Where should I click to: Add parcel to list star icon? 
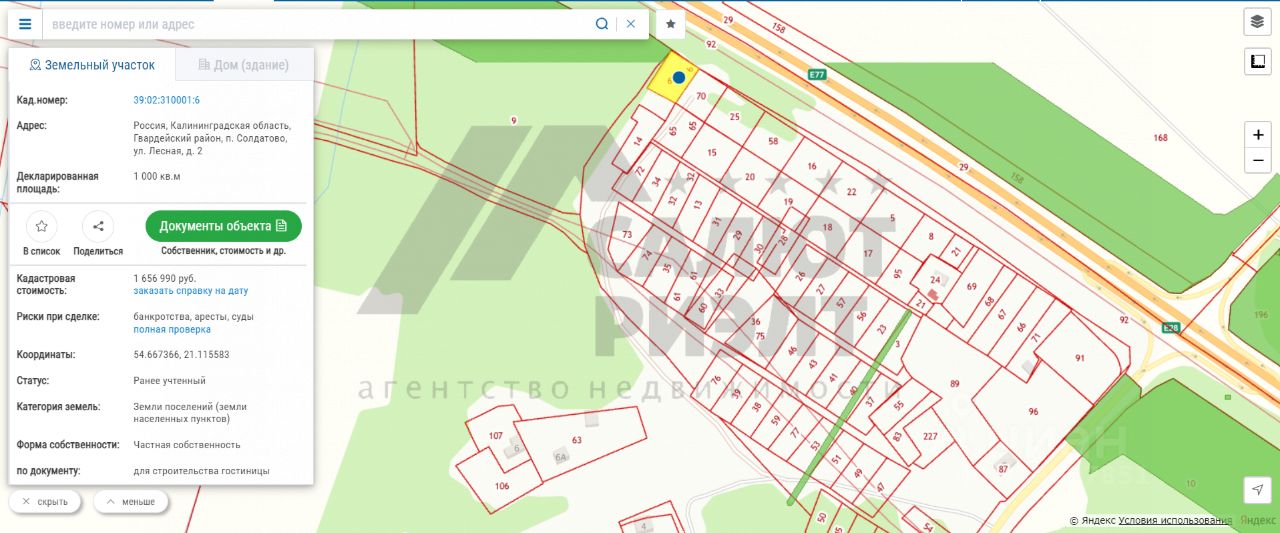point(42,226)
